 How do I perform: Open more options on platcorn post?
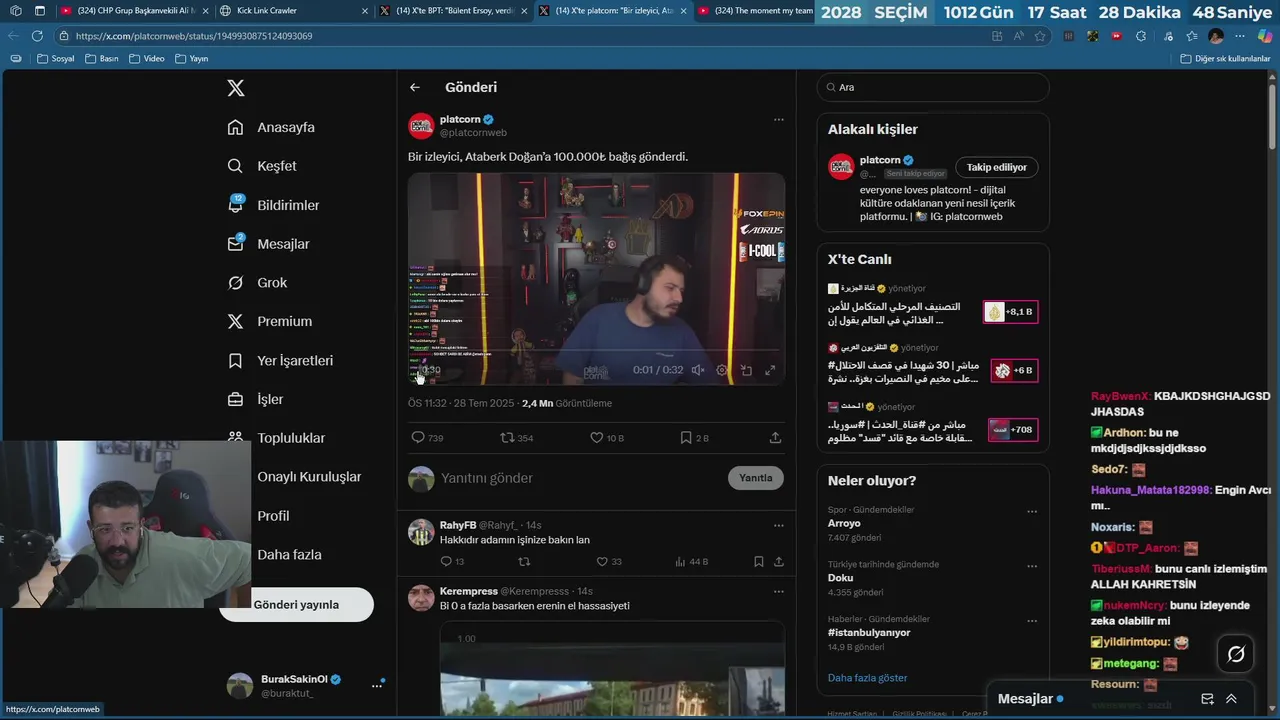778,120
